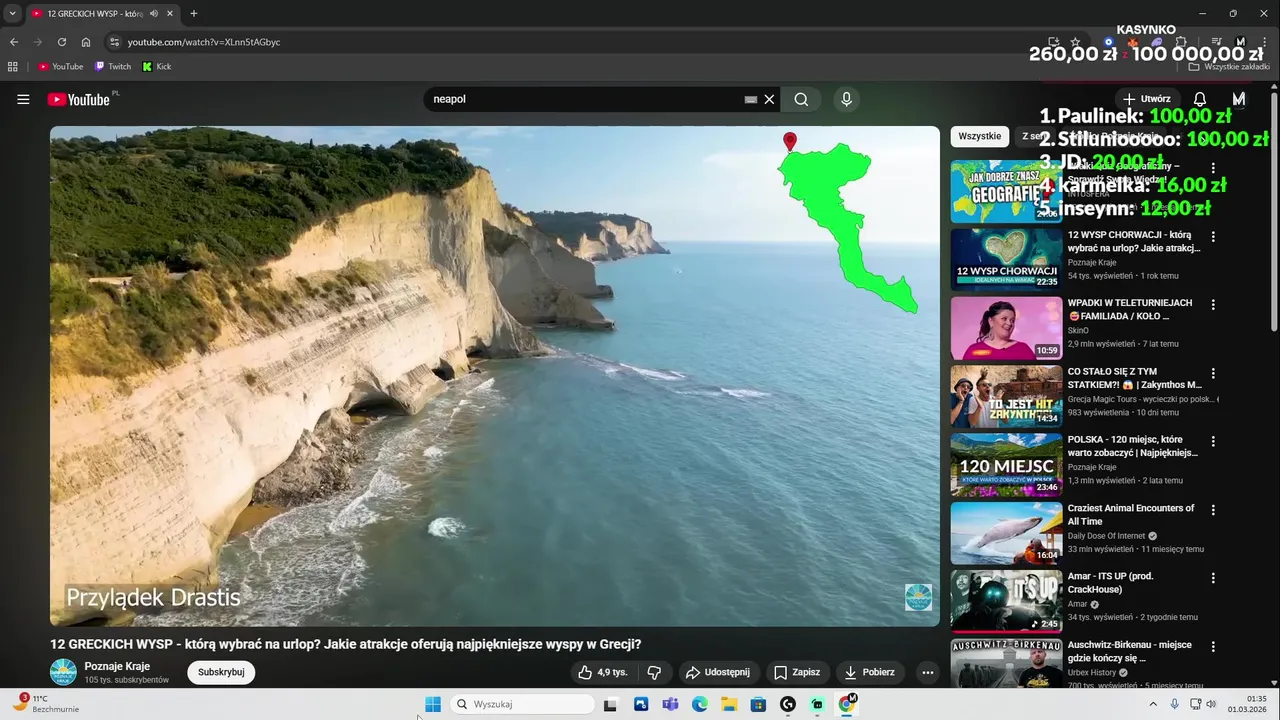Open Microsoft Store from the taskbar
This screenshot has width=1280, height=720.
pos(759,704)
